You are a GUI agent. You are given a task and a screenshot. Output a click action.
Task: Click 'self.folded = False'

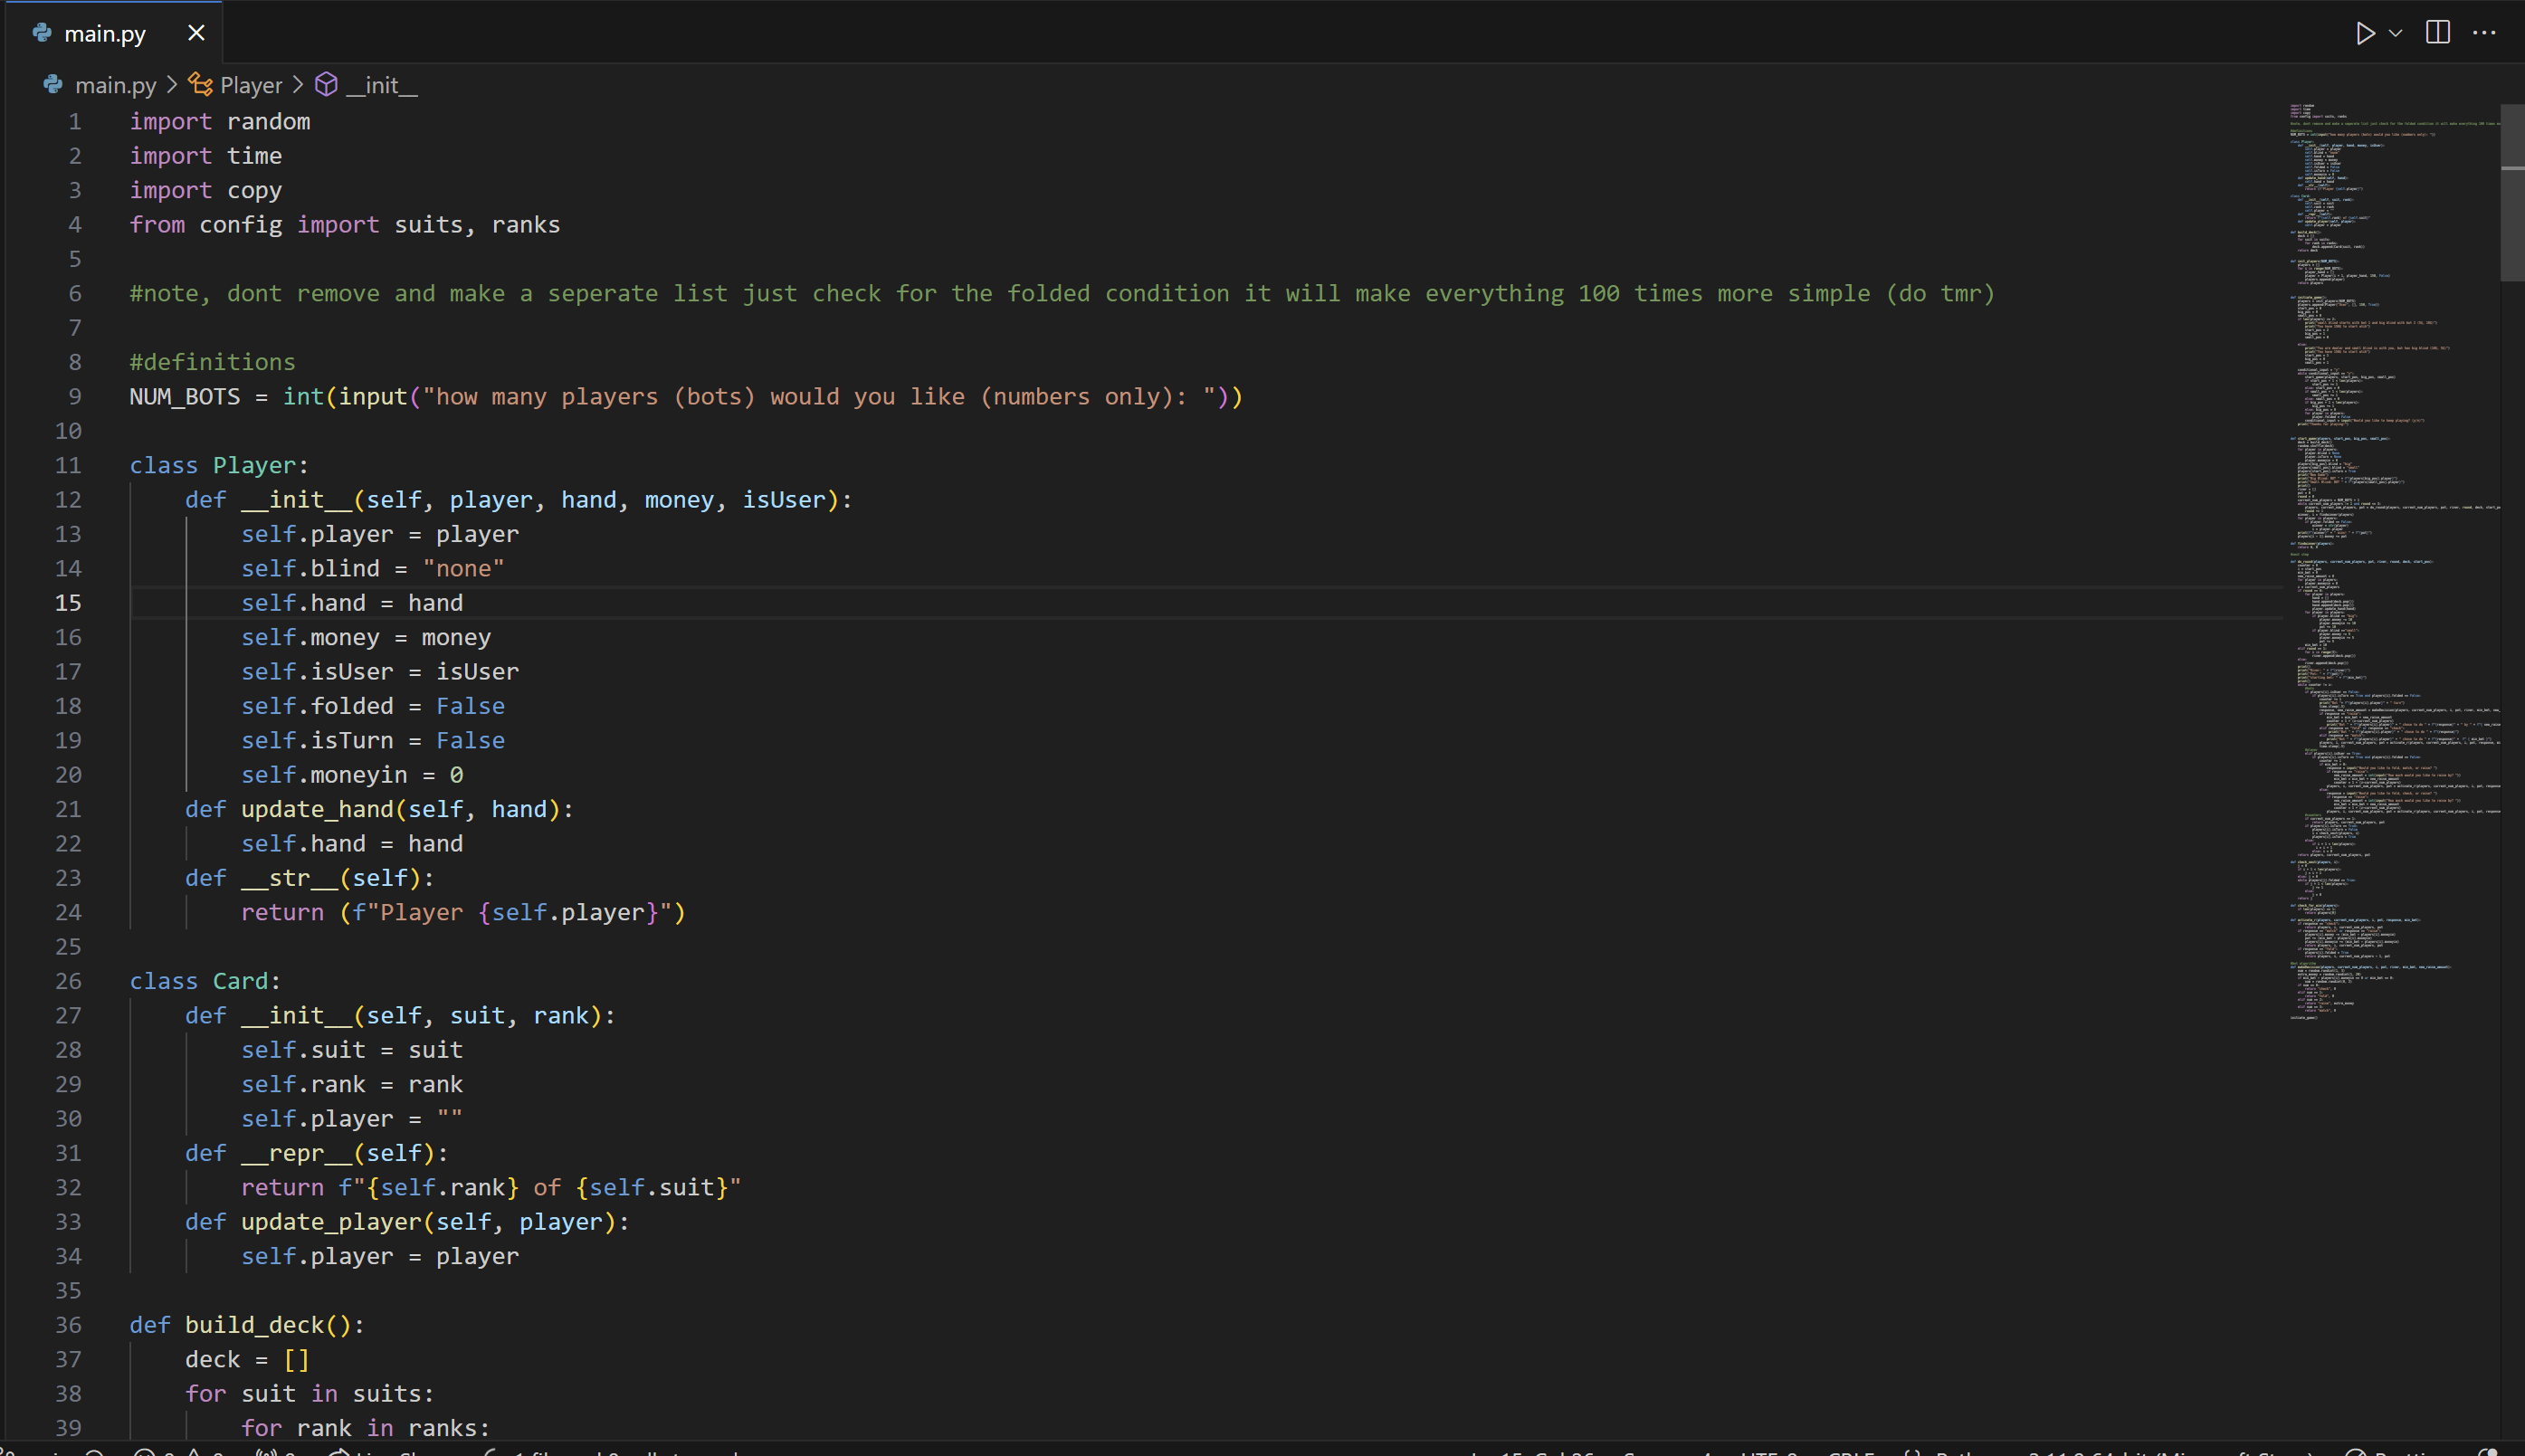coord(373,706)
